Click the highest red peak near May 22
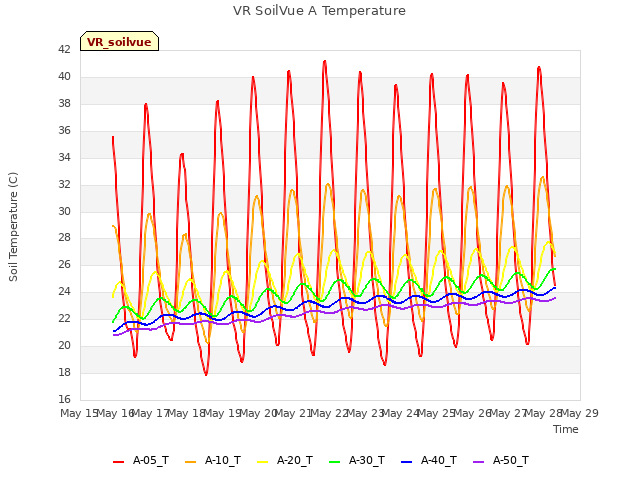The height and width of the screenshot is (480, 640). pos(325,61)
